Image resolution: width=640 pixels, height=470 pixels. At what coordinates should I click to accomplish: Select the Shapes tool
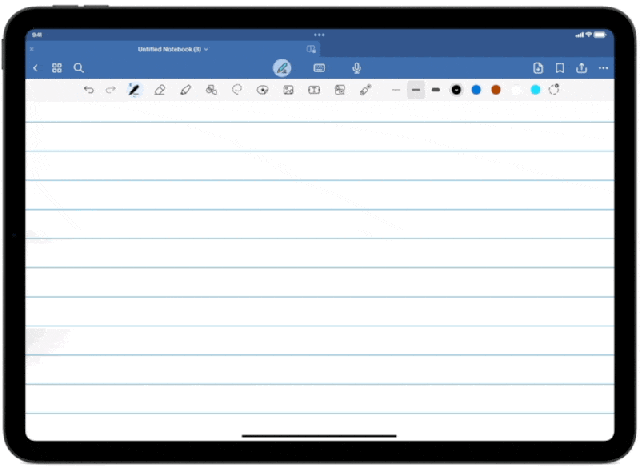(x=211, y=90)
